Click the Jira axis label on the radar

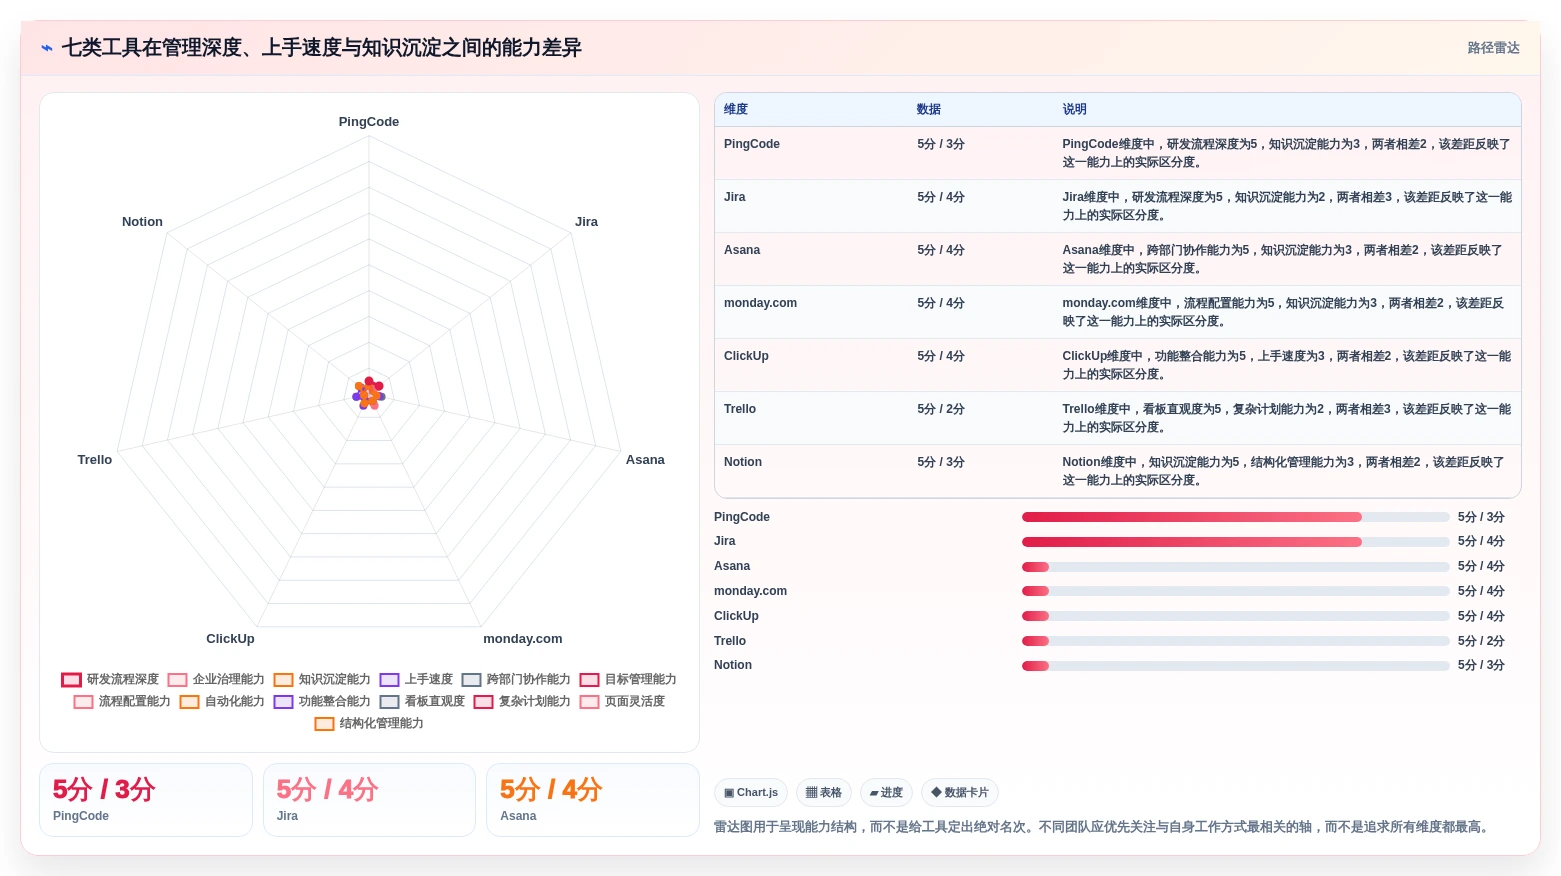pyautogui.click(x=586, y=222)
